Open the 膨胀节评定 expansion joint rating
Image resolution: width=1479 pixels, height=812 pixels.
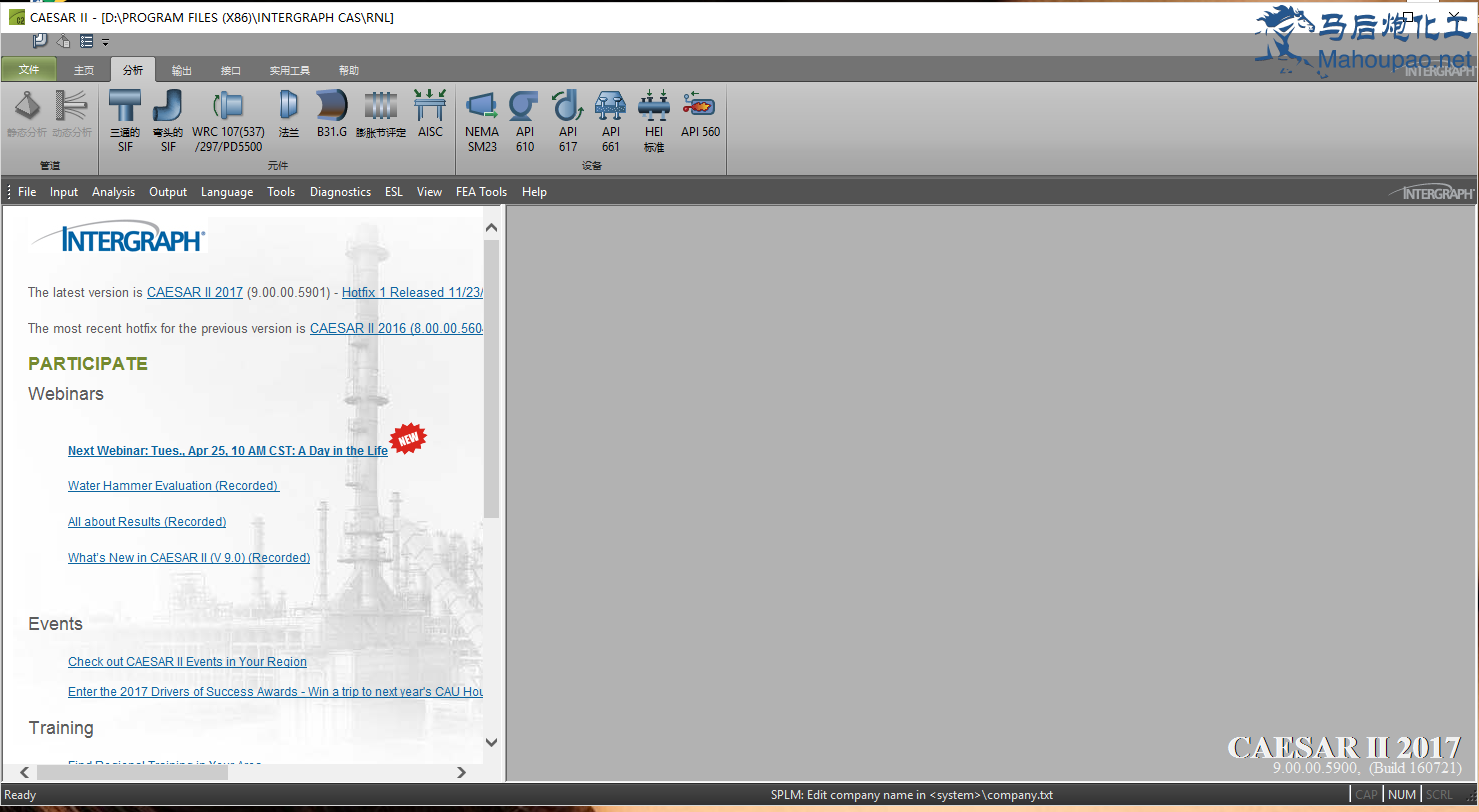(x=381, y=114)
